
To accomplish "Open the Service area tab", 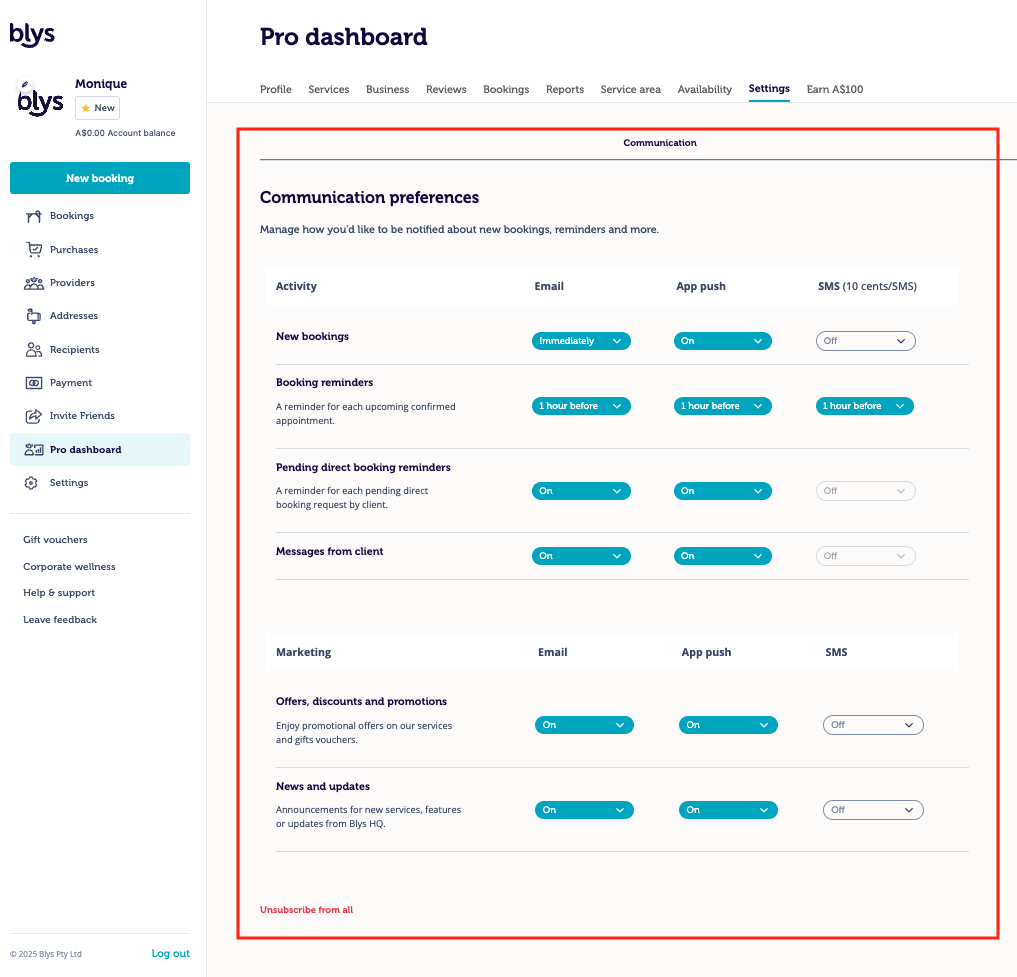I will (630, 90).
